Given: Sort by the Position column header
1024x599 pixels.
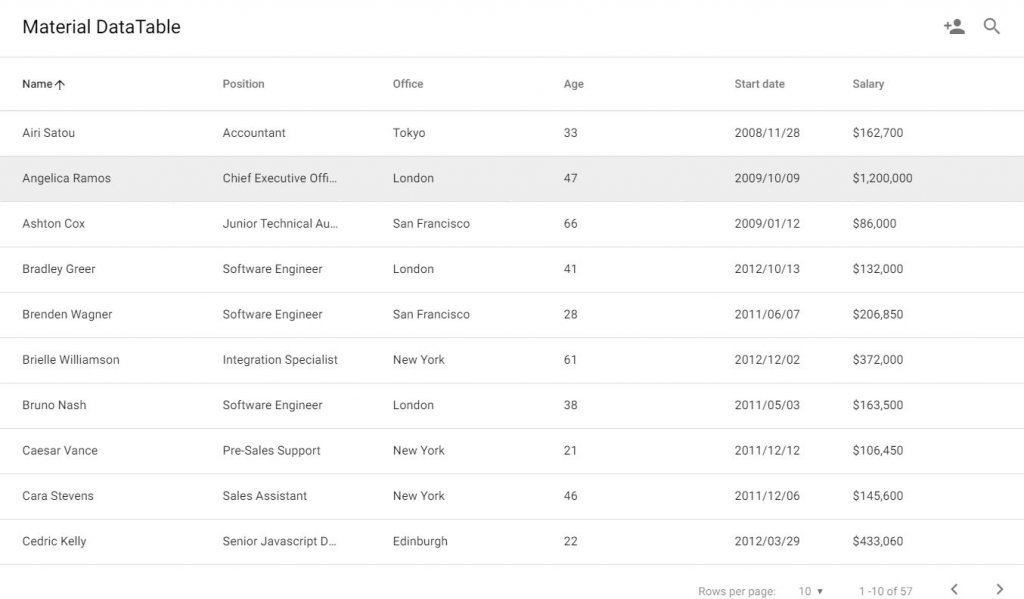Looking at the screenshot, I should point(244,84).
